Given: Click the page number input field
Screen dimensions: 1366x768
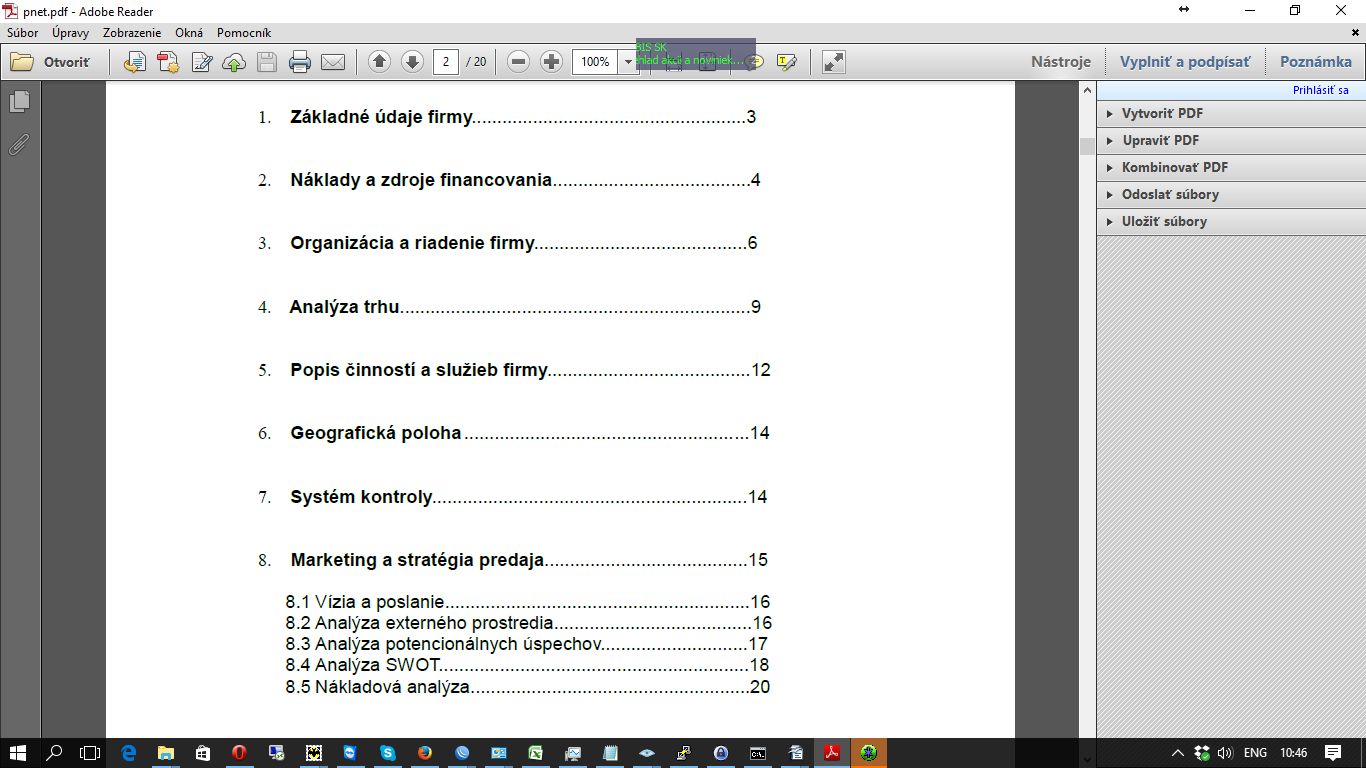Looking at the screenshot, I should coord(446,62).
